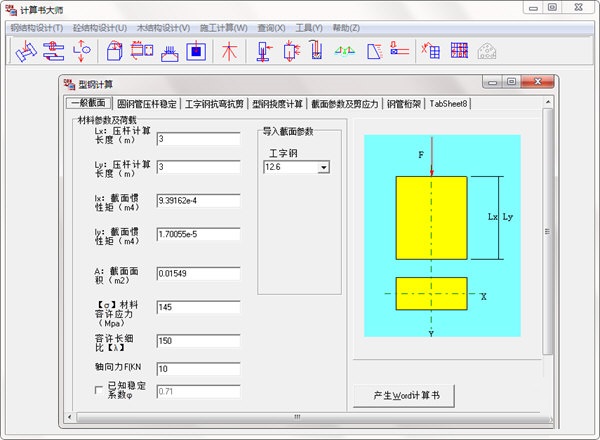This screenshot has height=440, width=600.
Task: Select the 钢管桁架 tab
Action: click(x=403, y=103)
